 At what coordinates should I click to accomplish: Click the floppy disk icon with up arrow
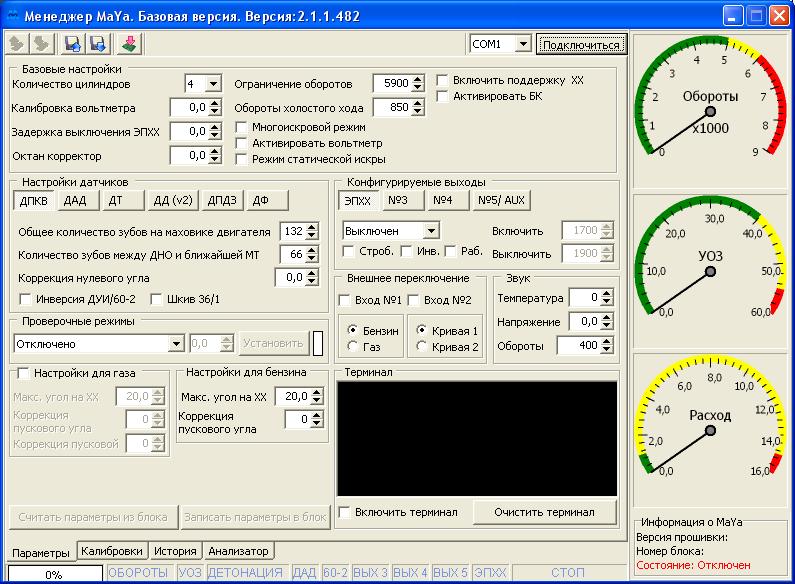(x=72, y=44)
